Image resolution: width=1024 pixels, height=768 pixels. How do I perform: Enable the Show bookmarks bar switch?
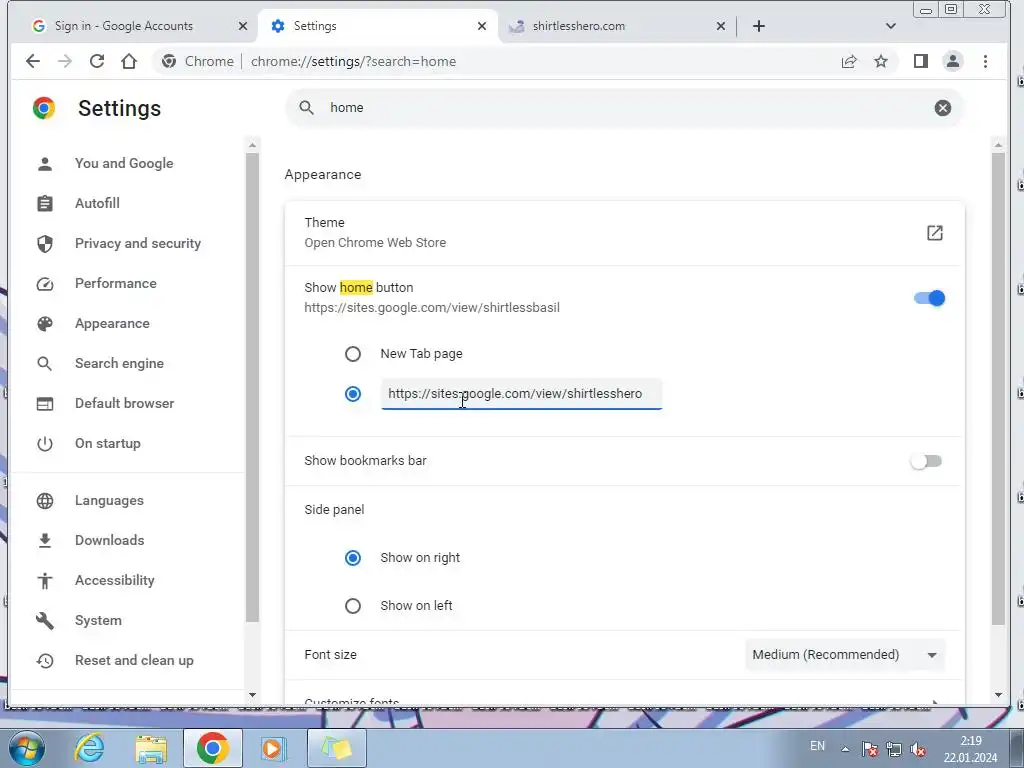927,461
